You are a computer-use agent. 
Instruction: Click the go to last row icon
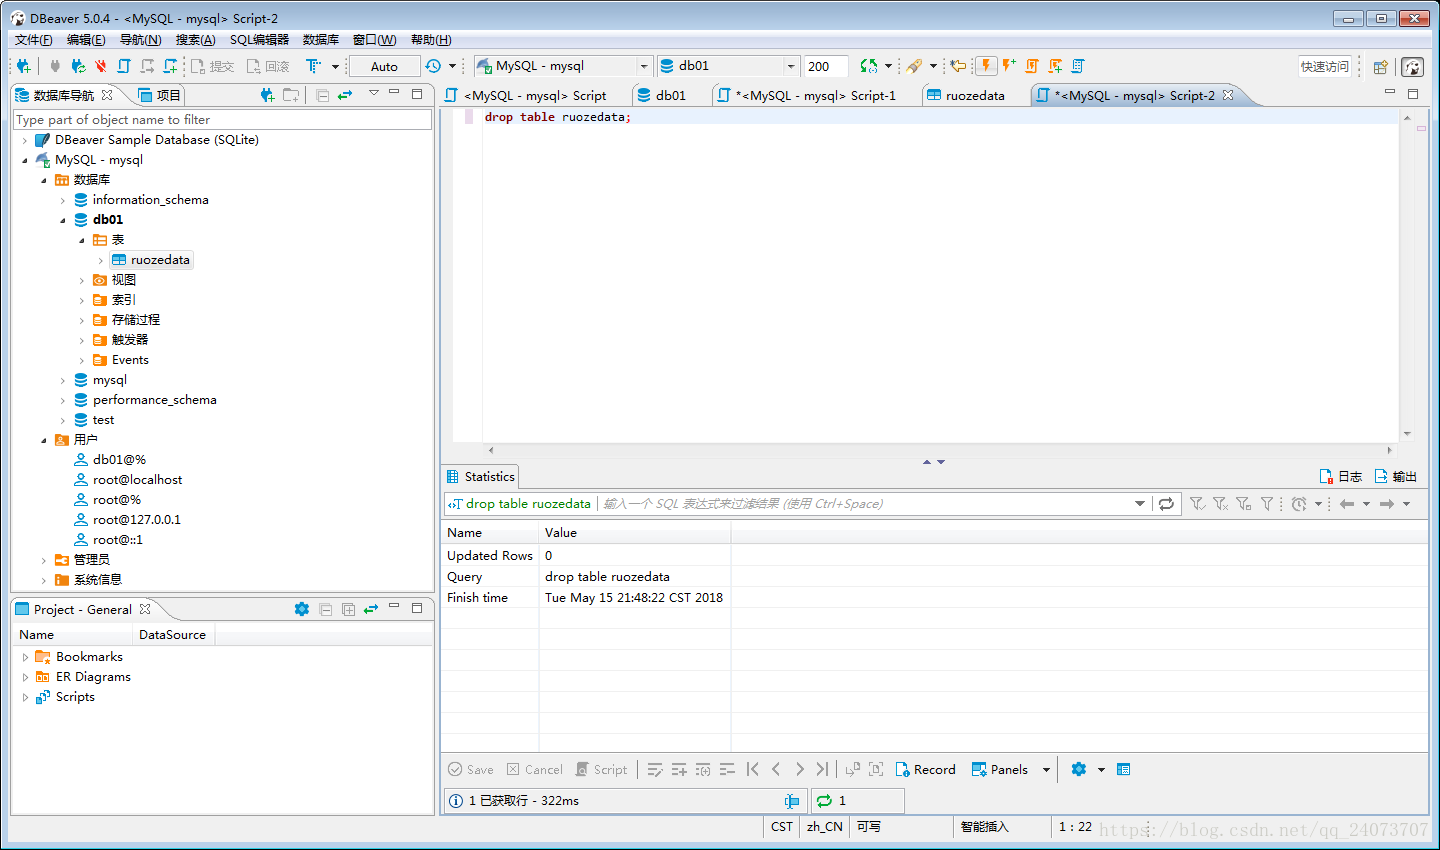click(x=822, y=769)
